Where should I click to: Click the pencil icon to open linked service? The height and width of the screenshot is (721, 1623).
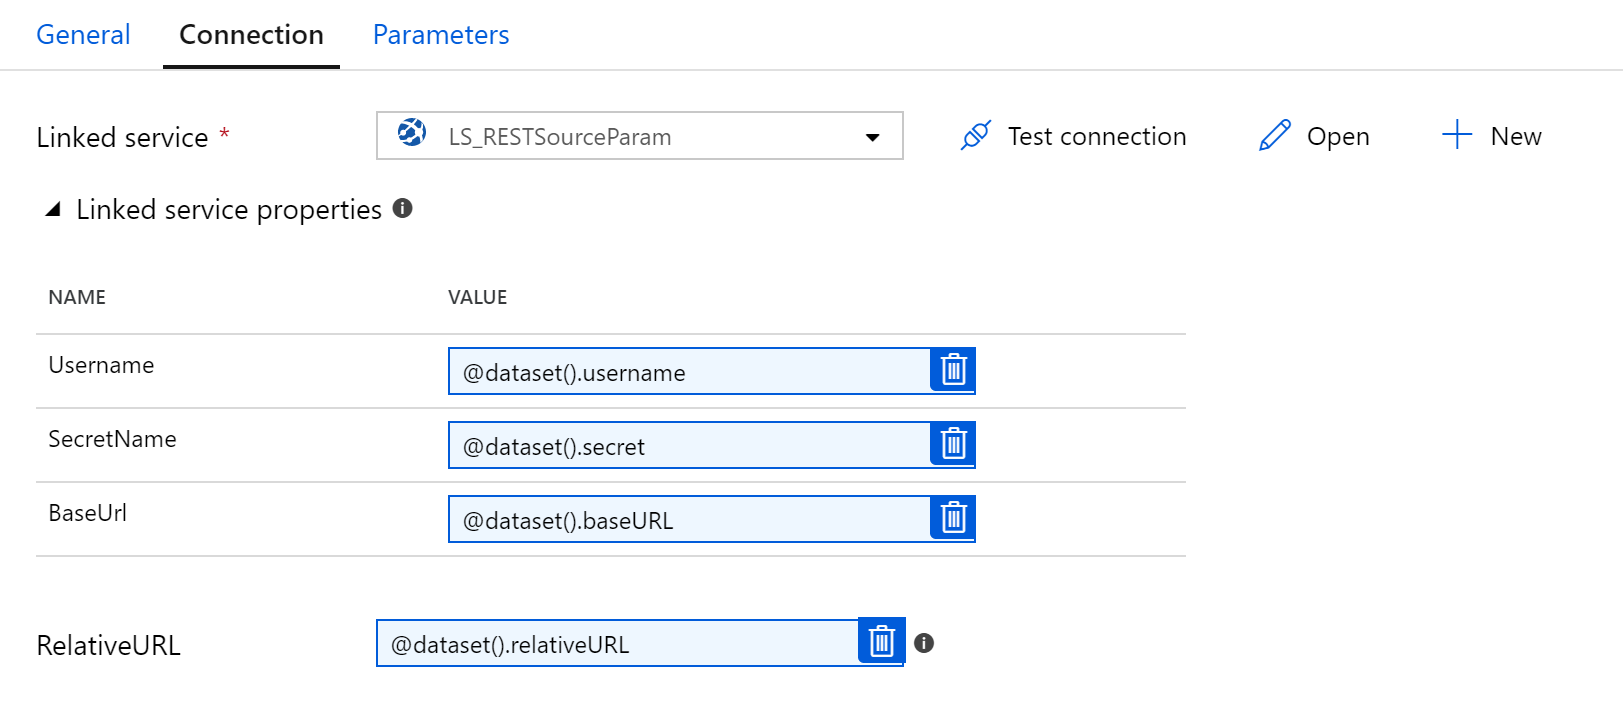(1274, 136)
